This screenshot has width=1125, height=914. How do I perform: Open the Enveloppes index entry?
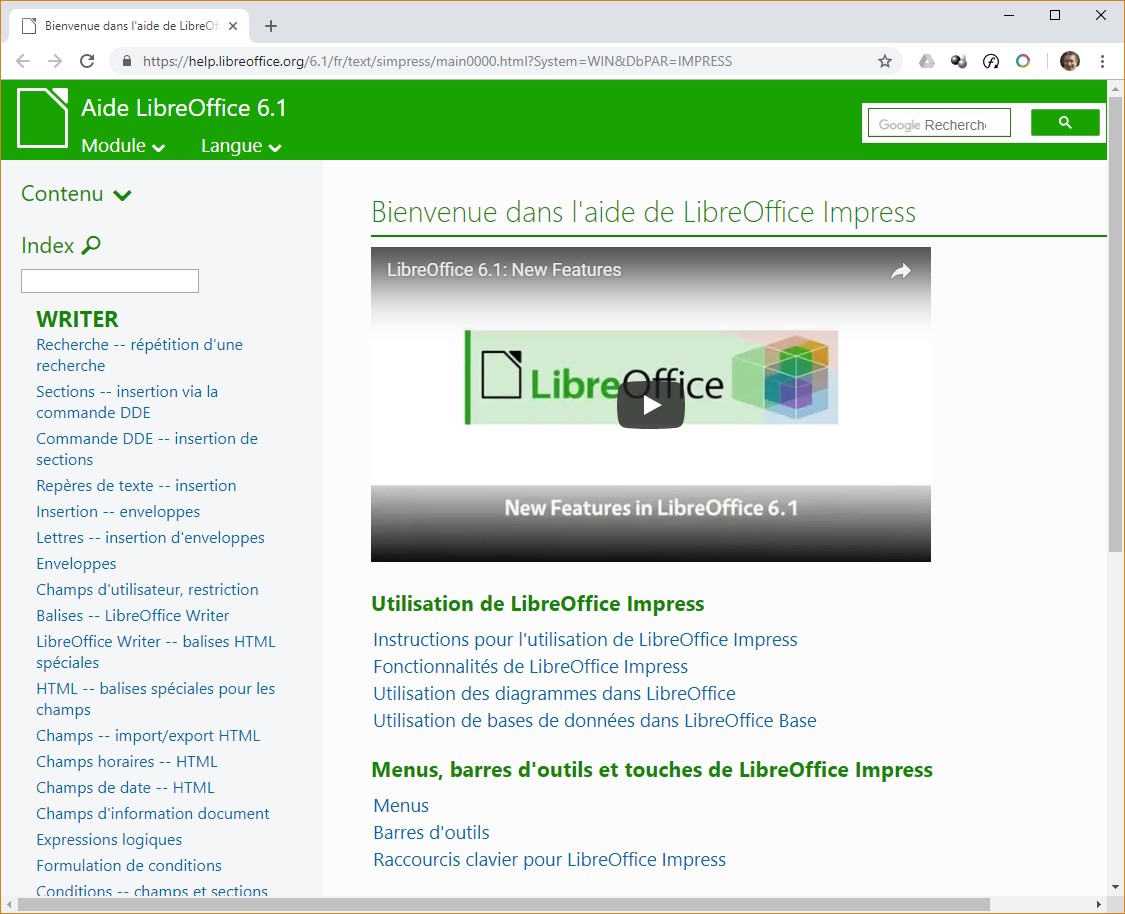click(76, 564)
